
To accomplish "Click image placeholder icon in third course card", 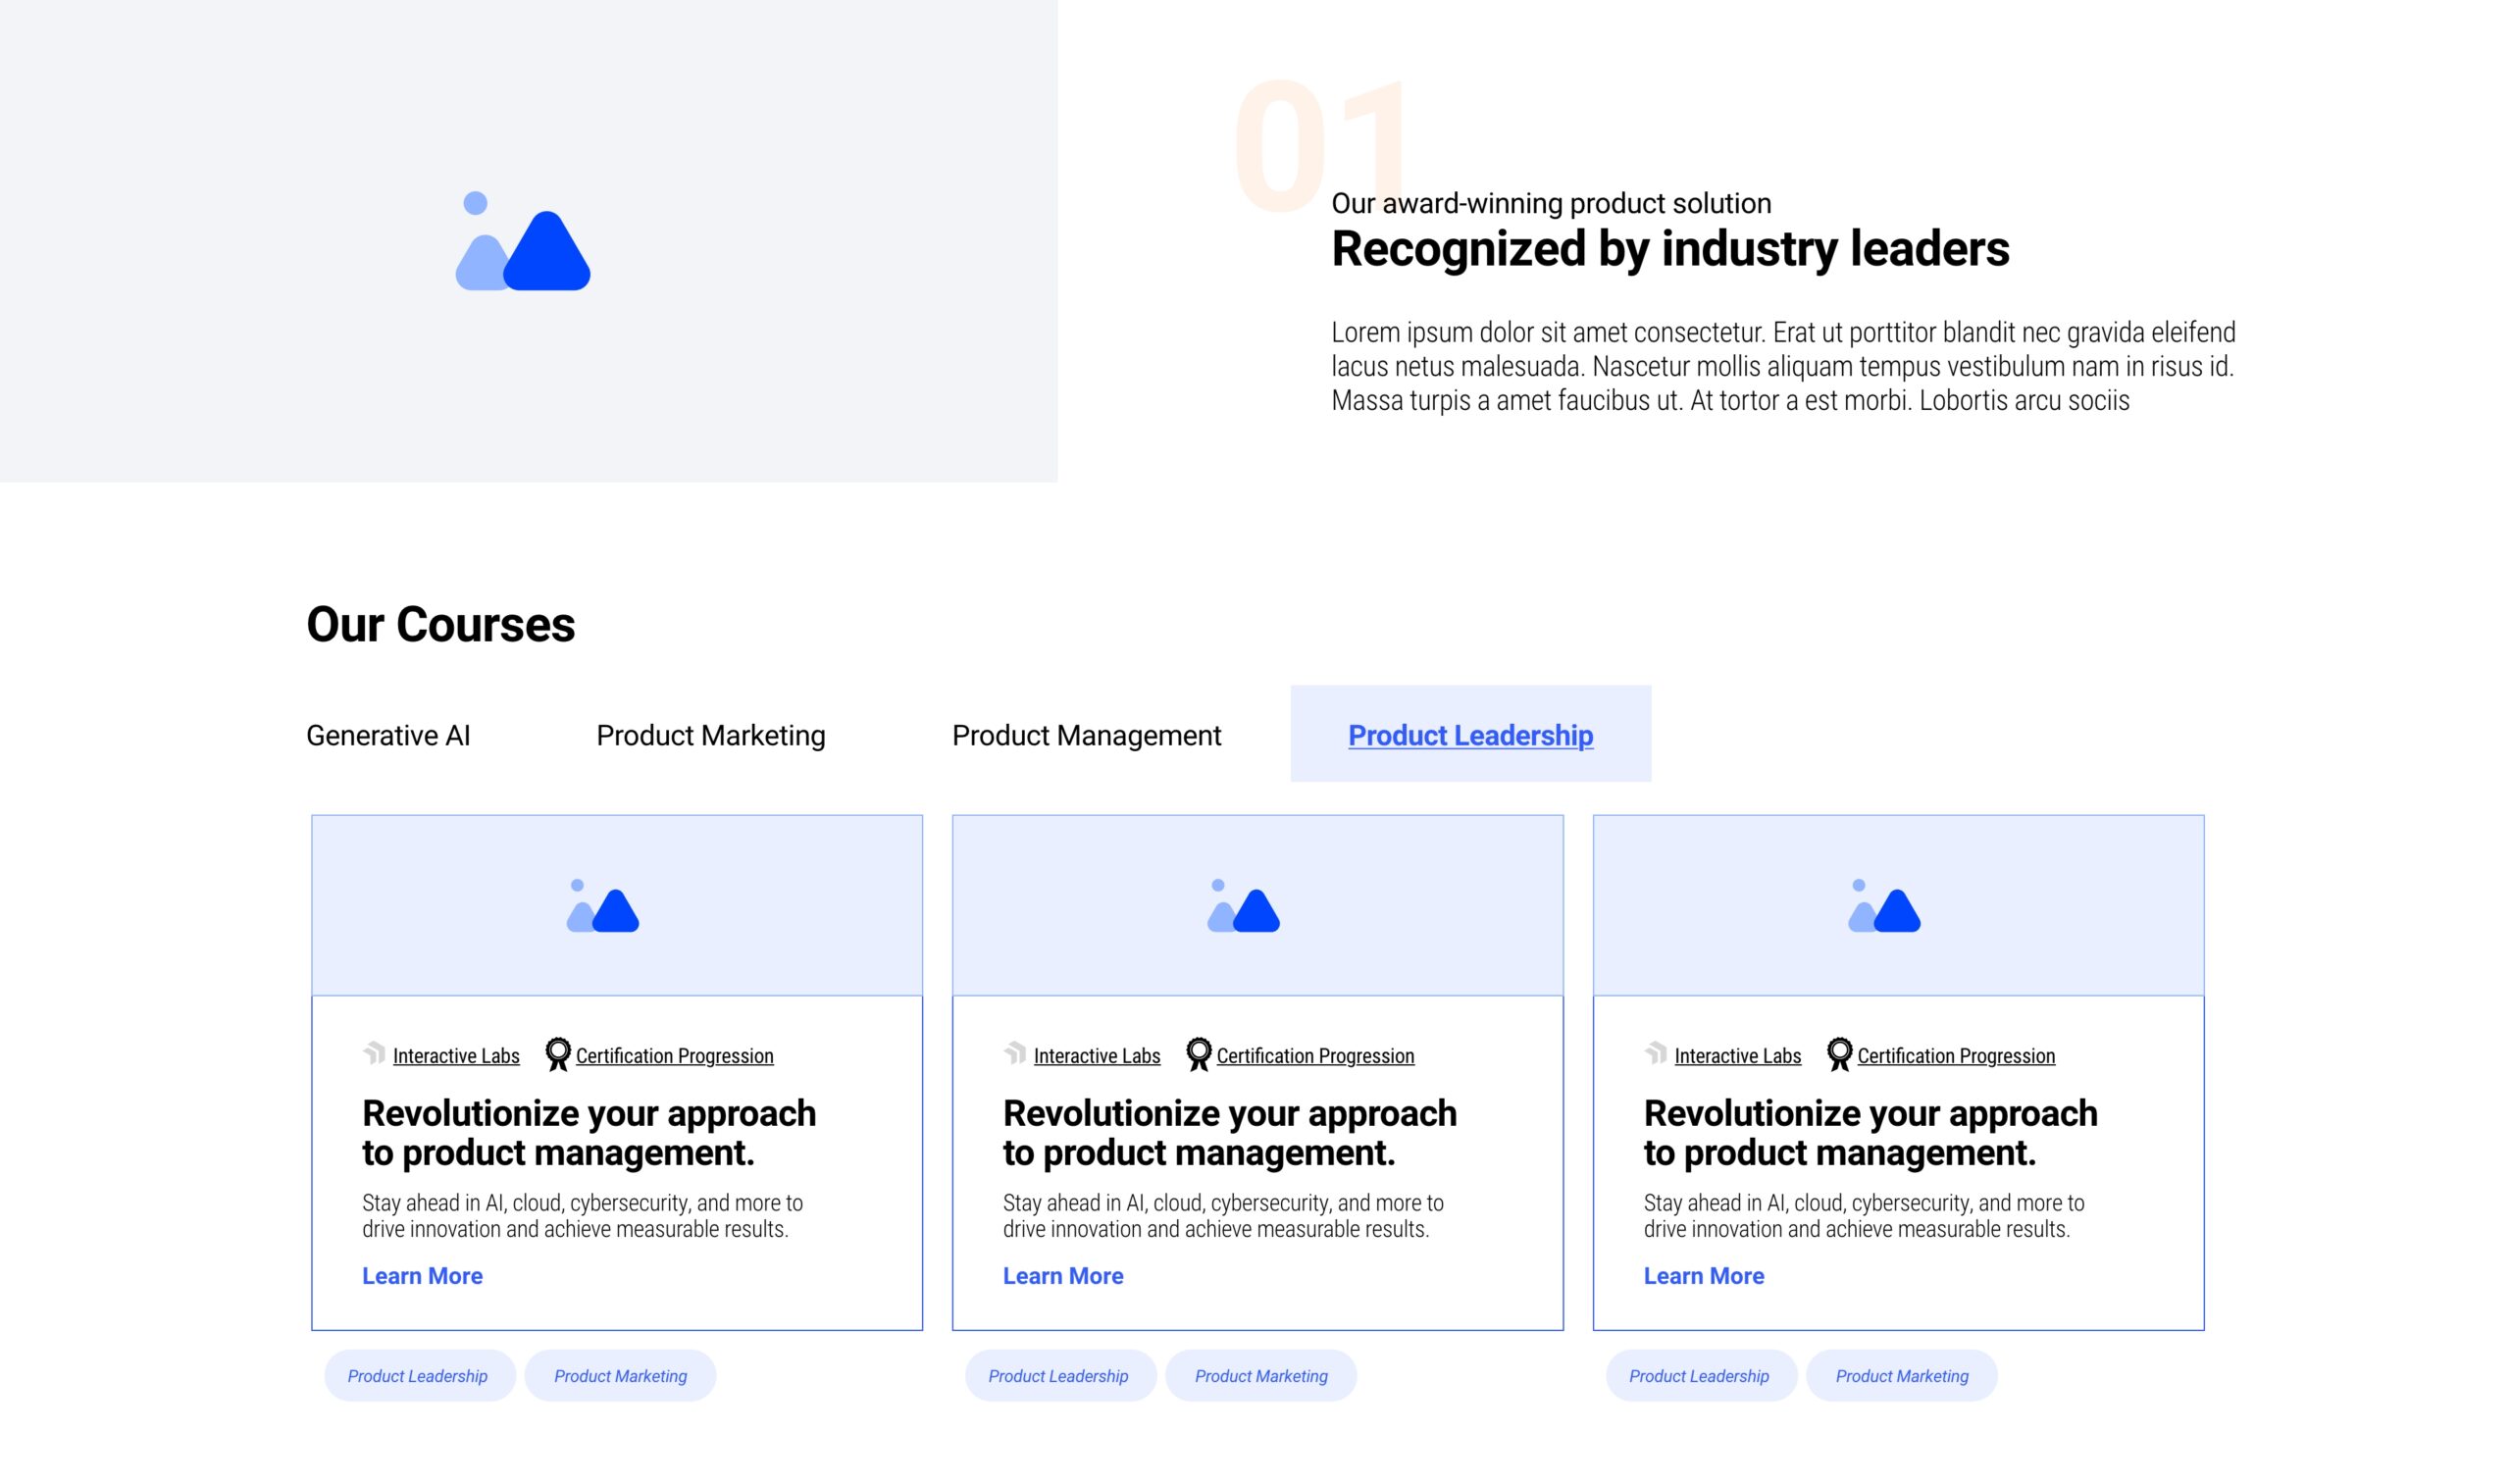I will pyautogui.click(x=1884, y=906).
